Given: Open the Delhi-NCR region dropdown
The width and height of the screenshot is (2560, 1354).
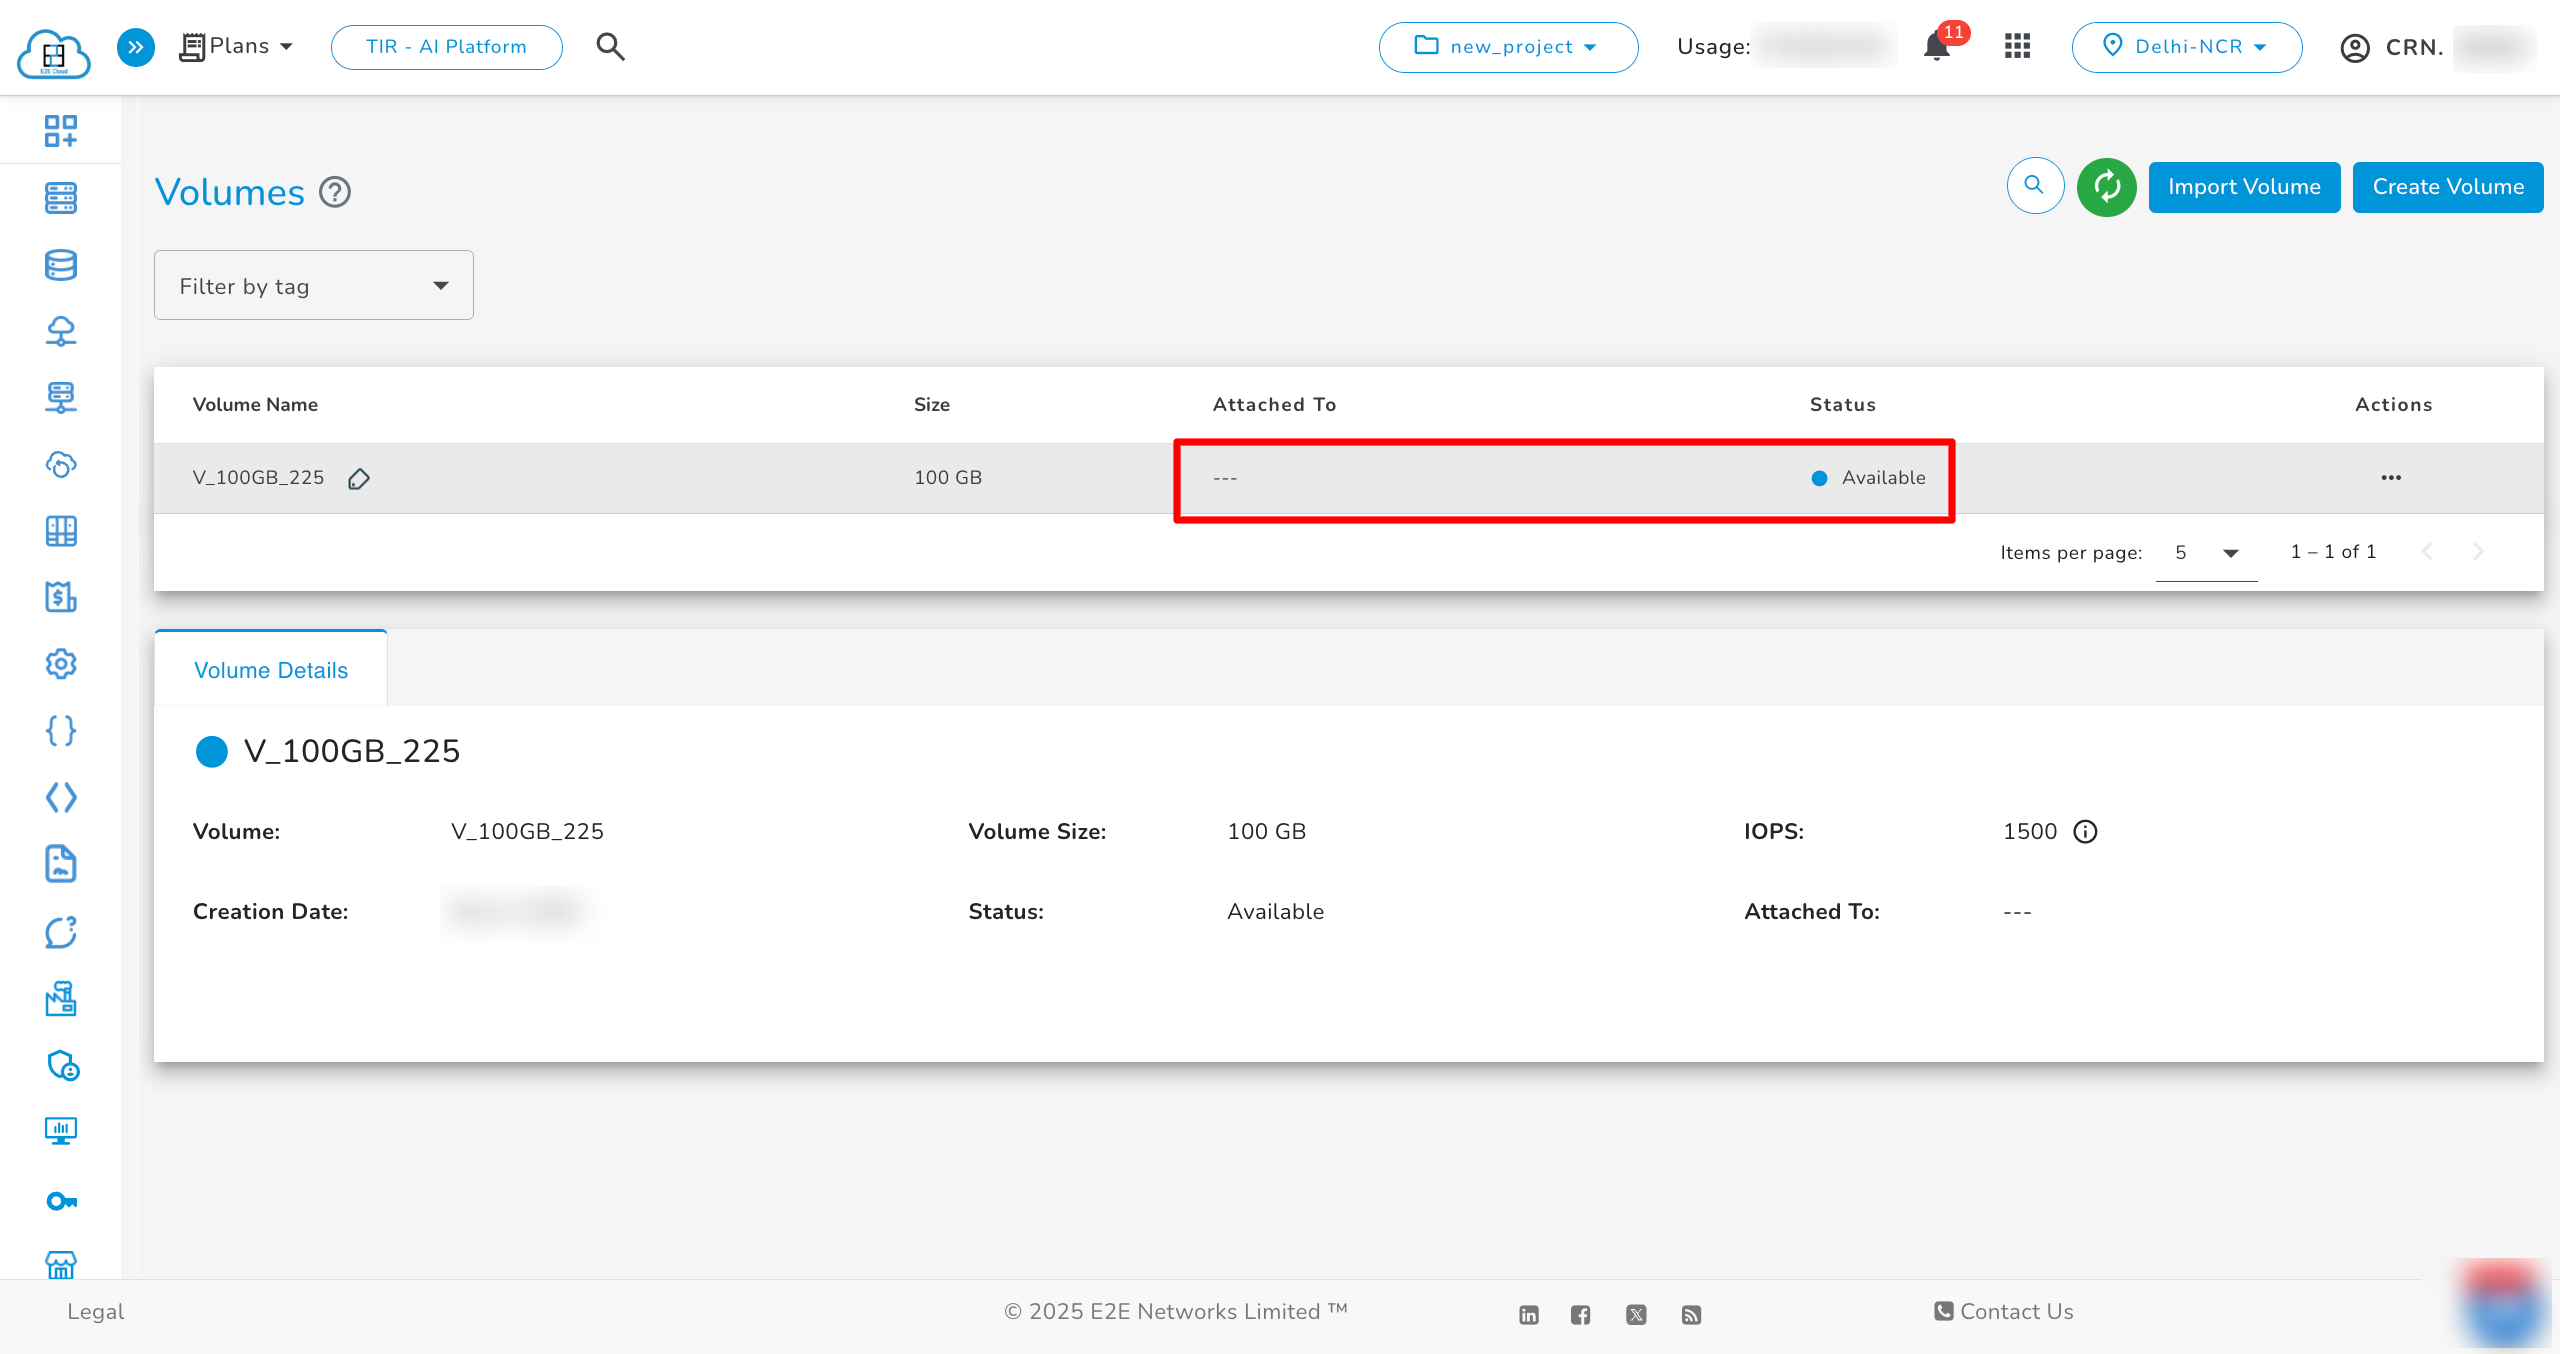Looking at the screenshot, I should click(2186, 47).
